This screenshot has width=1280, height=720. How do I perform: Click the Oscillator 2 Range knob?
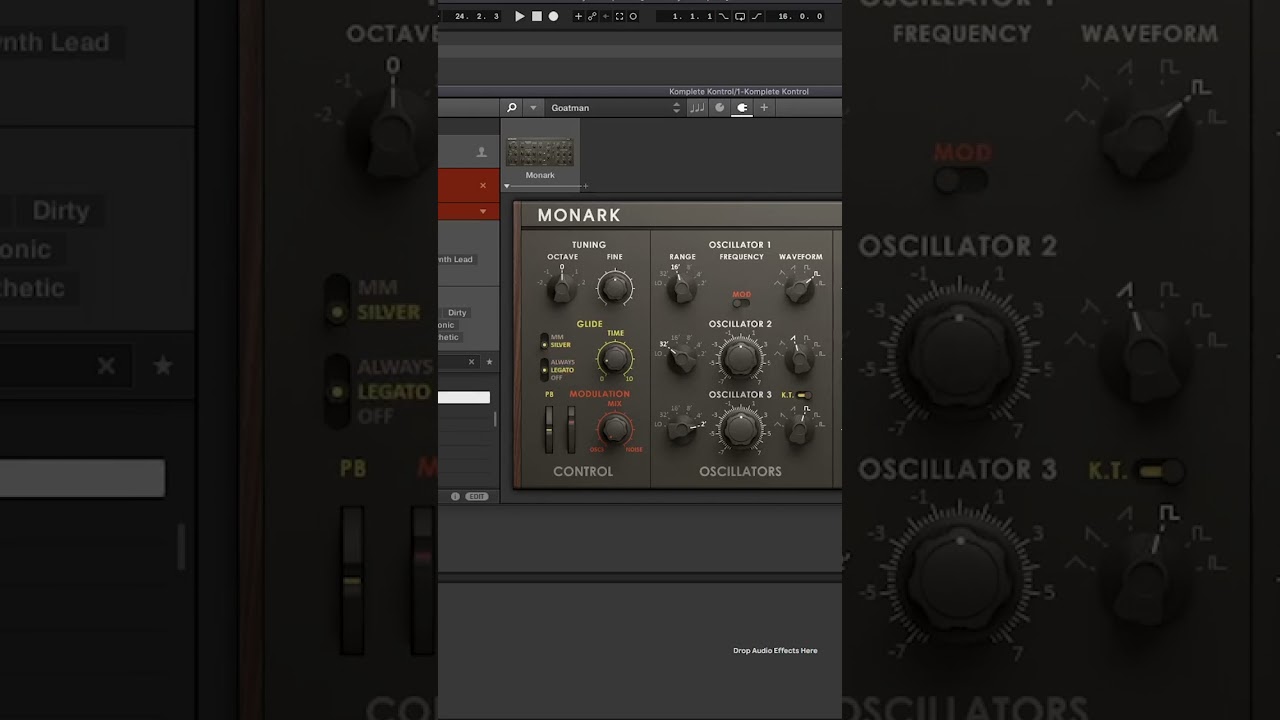pyautogui.click(x=683, y=360)
